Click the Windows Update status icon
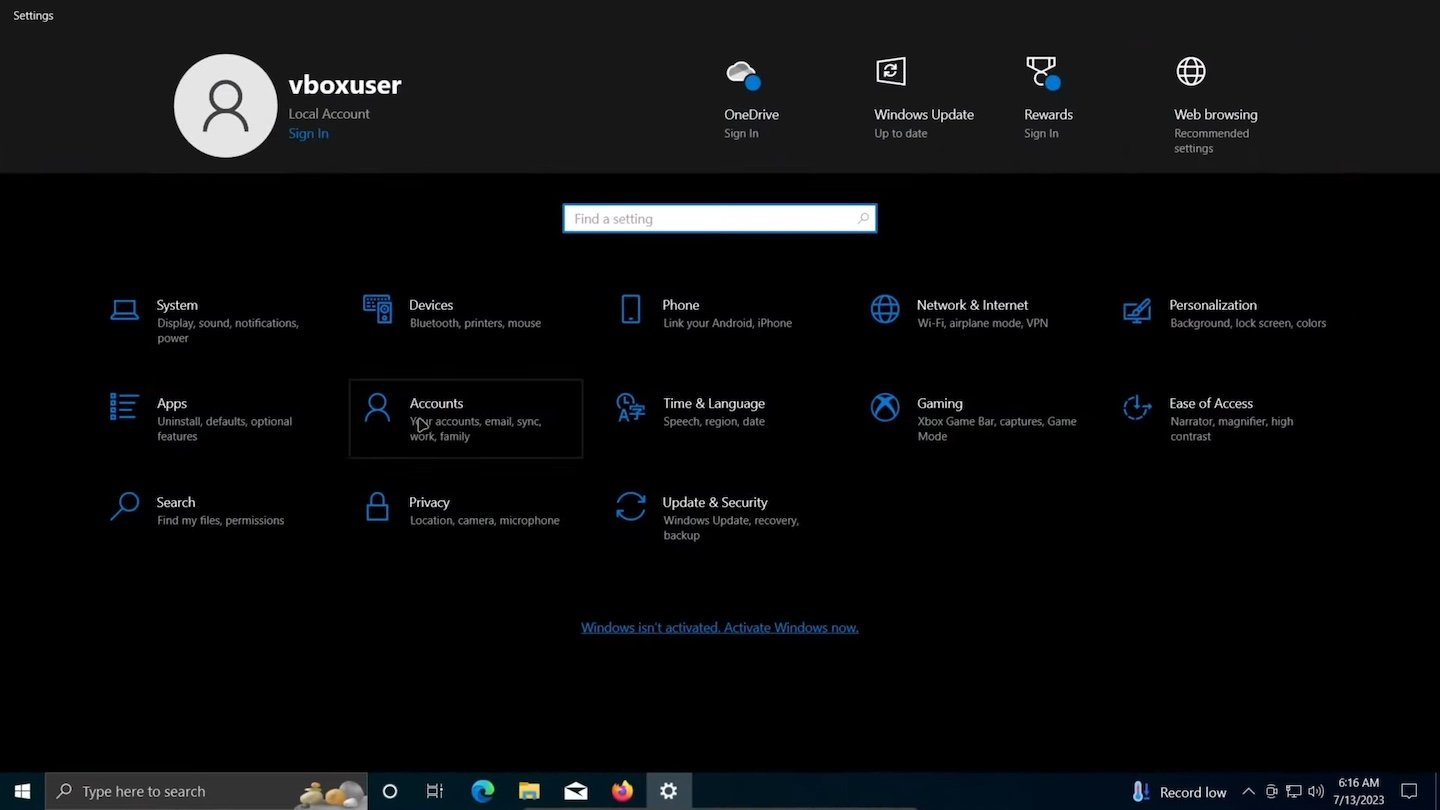Viewport: 1440px width, 810px height. (891, 71)
